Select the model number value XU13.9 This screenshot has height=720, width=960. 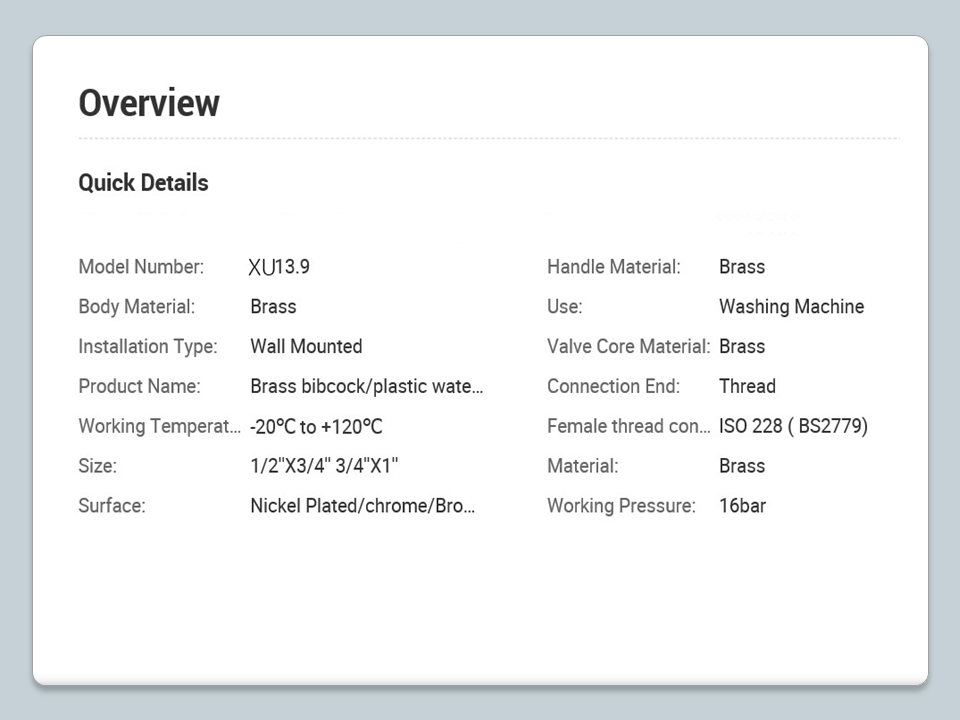[279, 267]
